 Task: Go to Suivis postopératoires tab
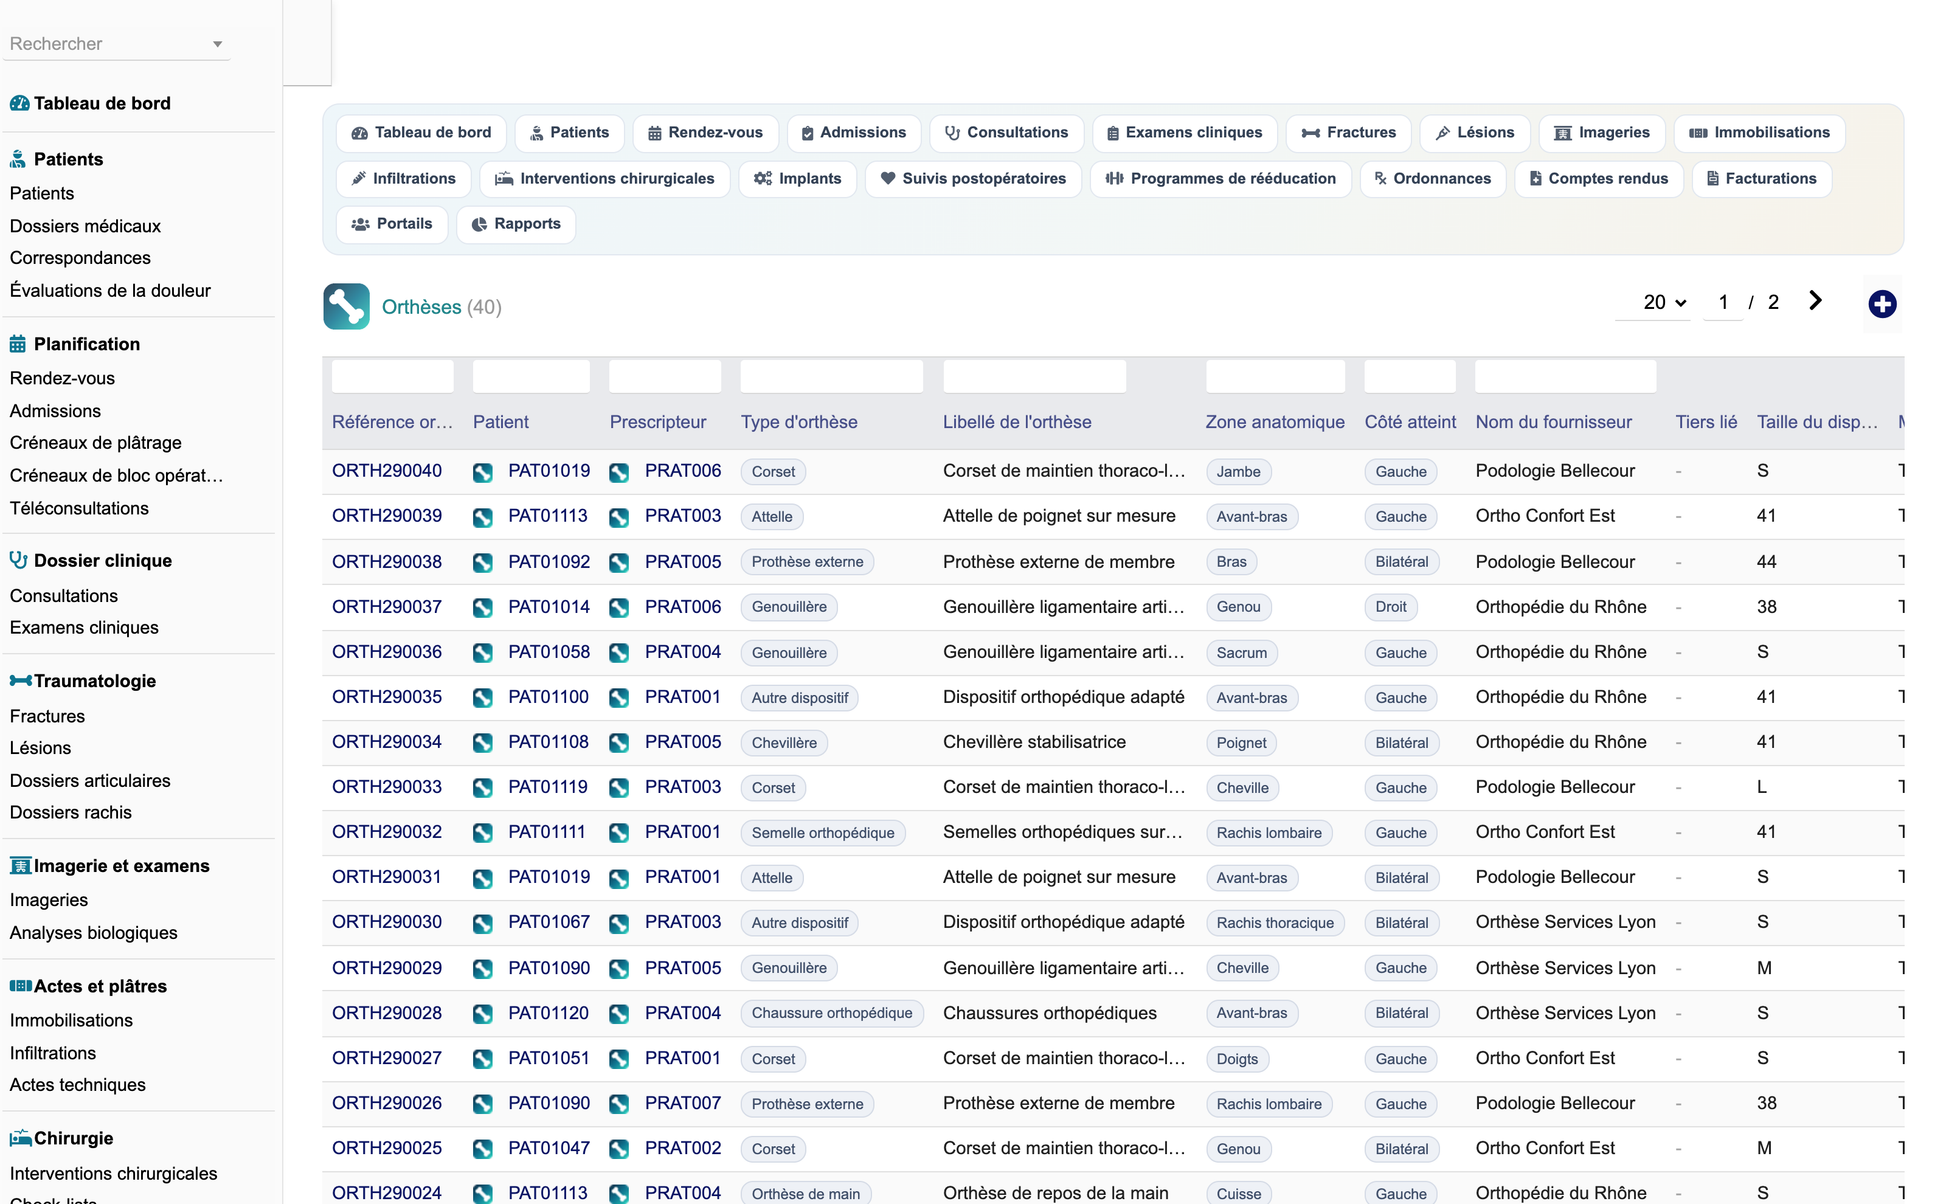click(973, 179)
